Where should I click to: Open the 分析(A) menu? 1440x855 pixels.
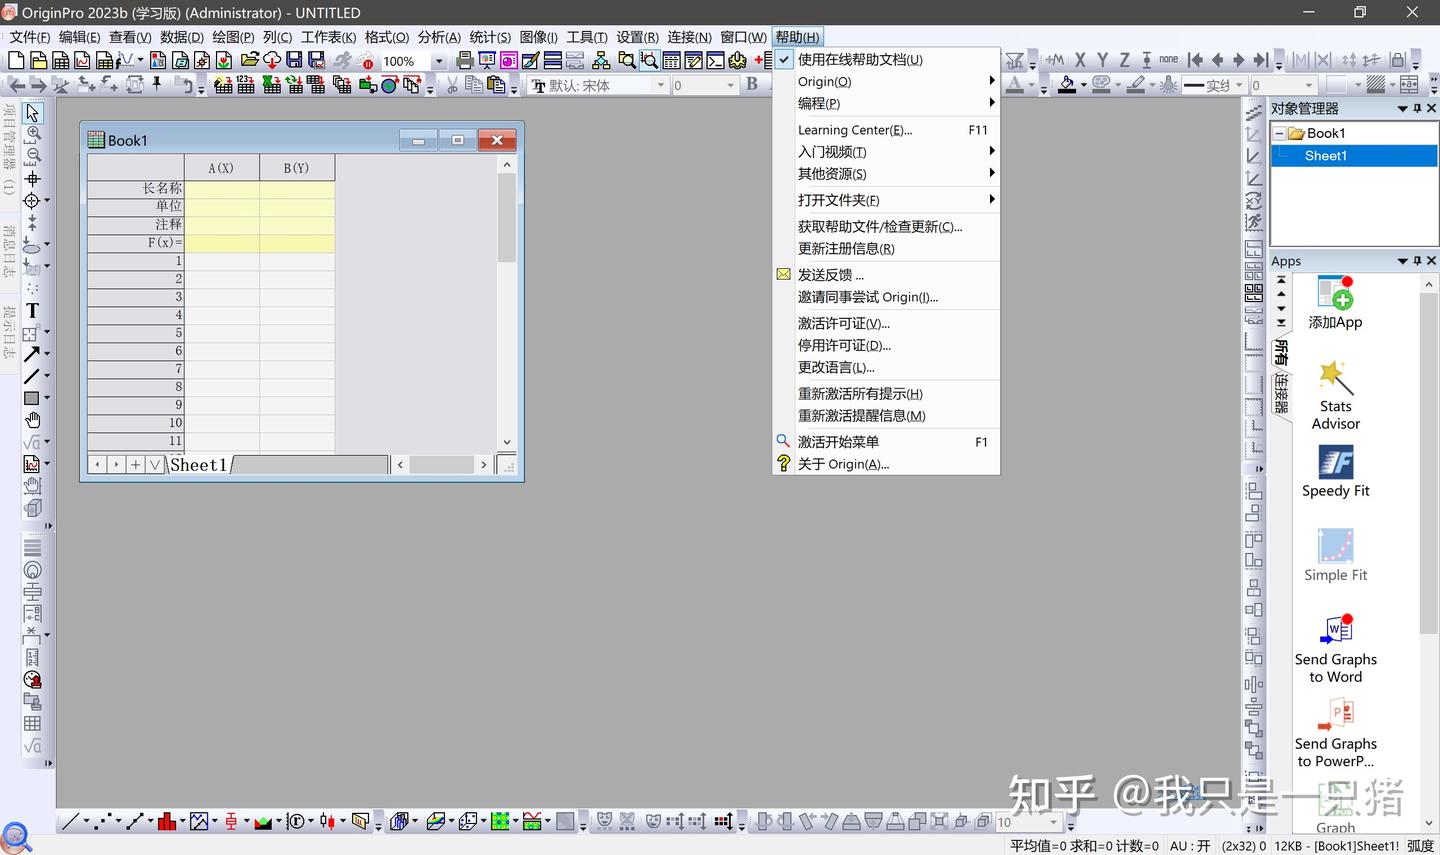click(x=437, y=37)
